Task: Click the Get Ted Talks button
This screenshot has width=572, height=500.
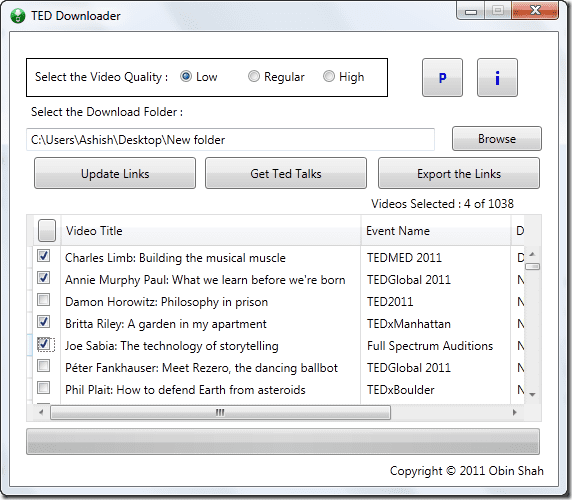Action: pyautogui.click(x=286, y=173)
